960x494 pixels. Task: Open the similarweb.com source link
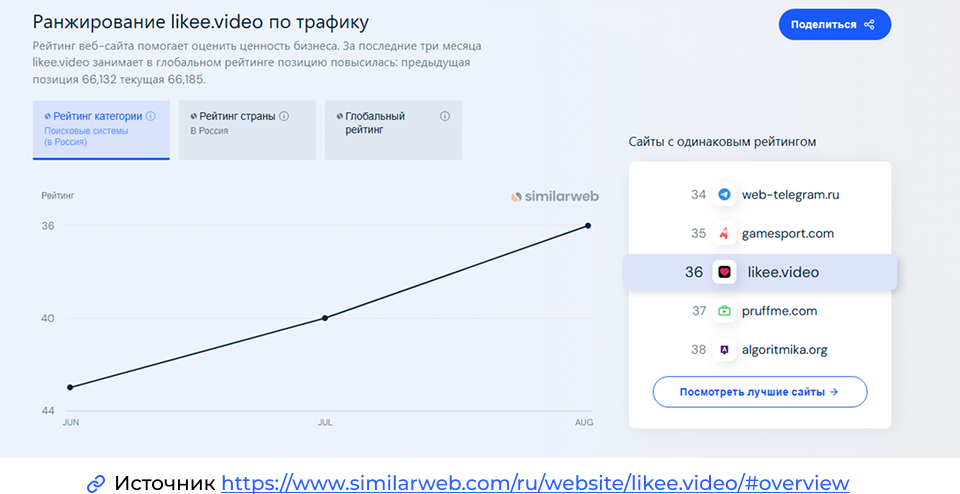(x=535, y=482)
